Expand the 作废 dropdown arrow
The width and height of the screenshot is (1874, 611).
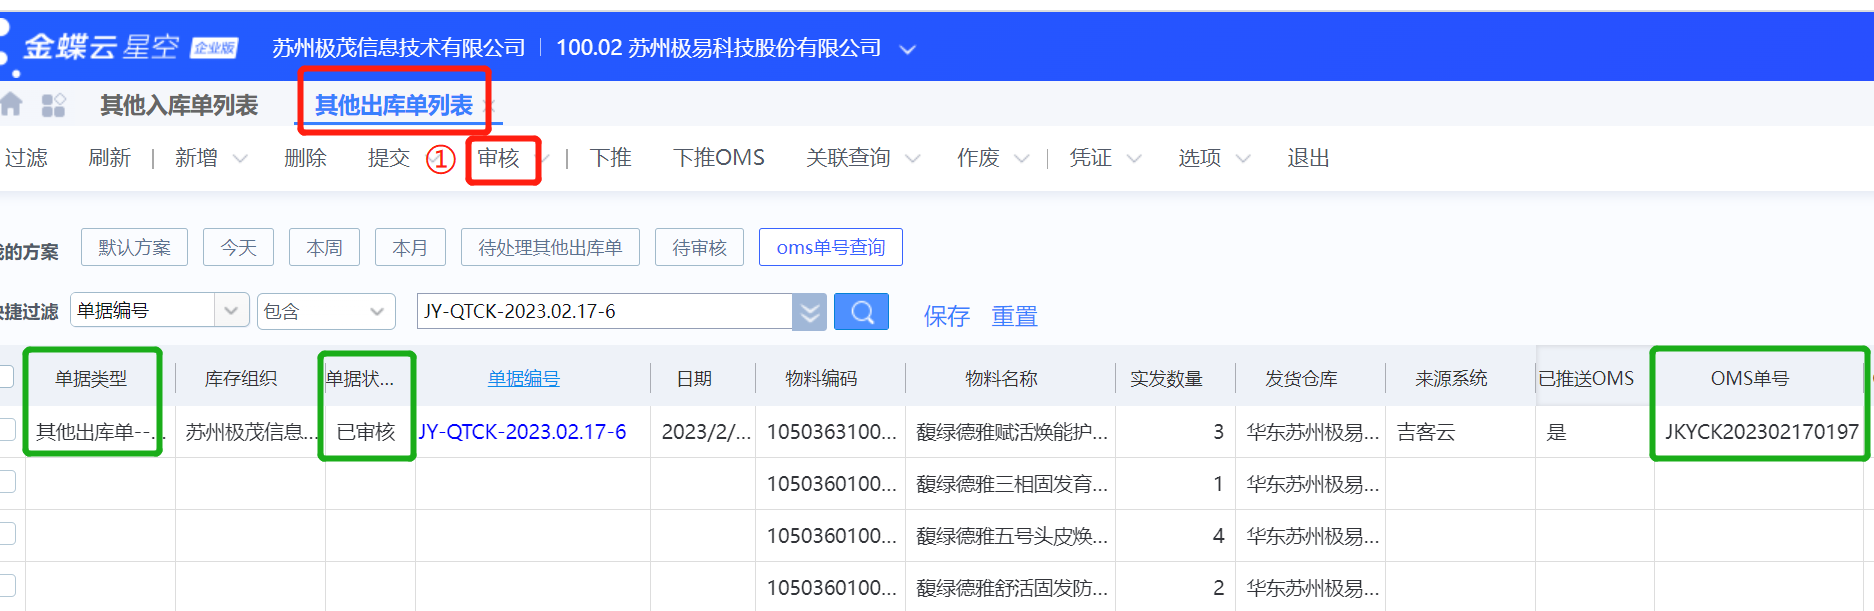tap(1022, 158)
